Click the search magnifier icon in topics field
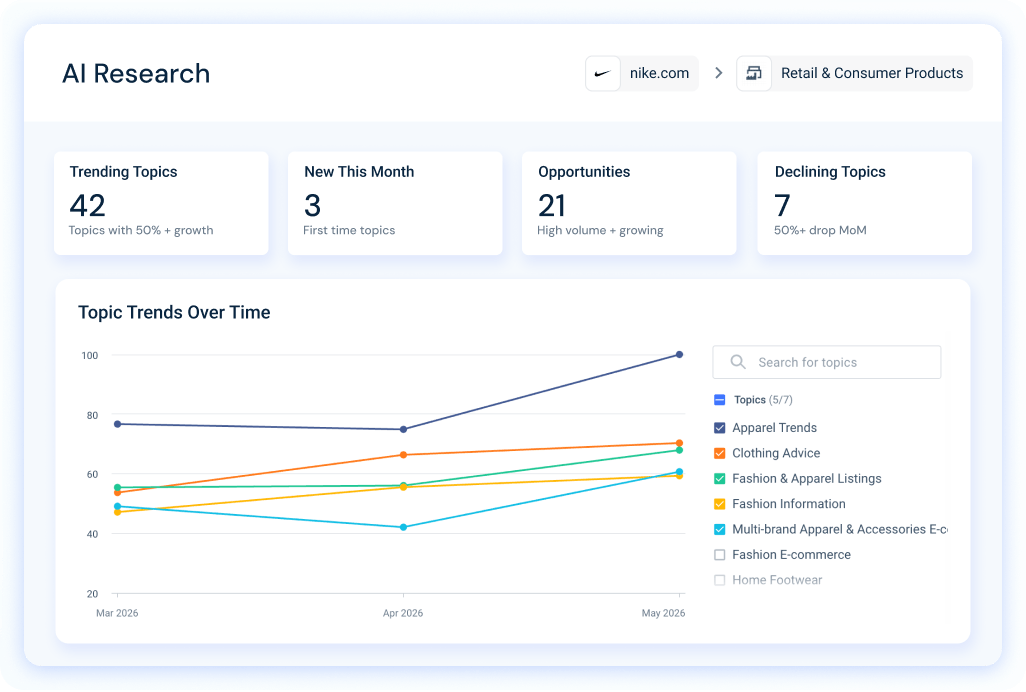The height and width of the screenshot is (692, 1026). click(x=737, y=362)
